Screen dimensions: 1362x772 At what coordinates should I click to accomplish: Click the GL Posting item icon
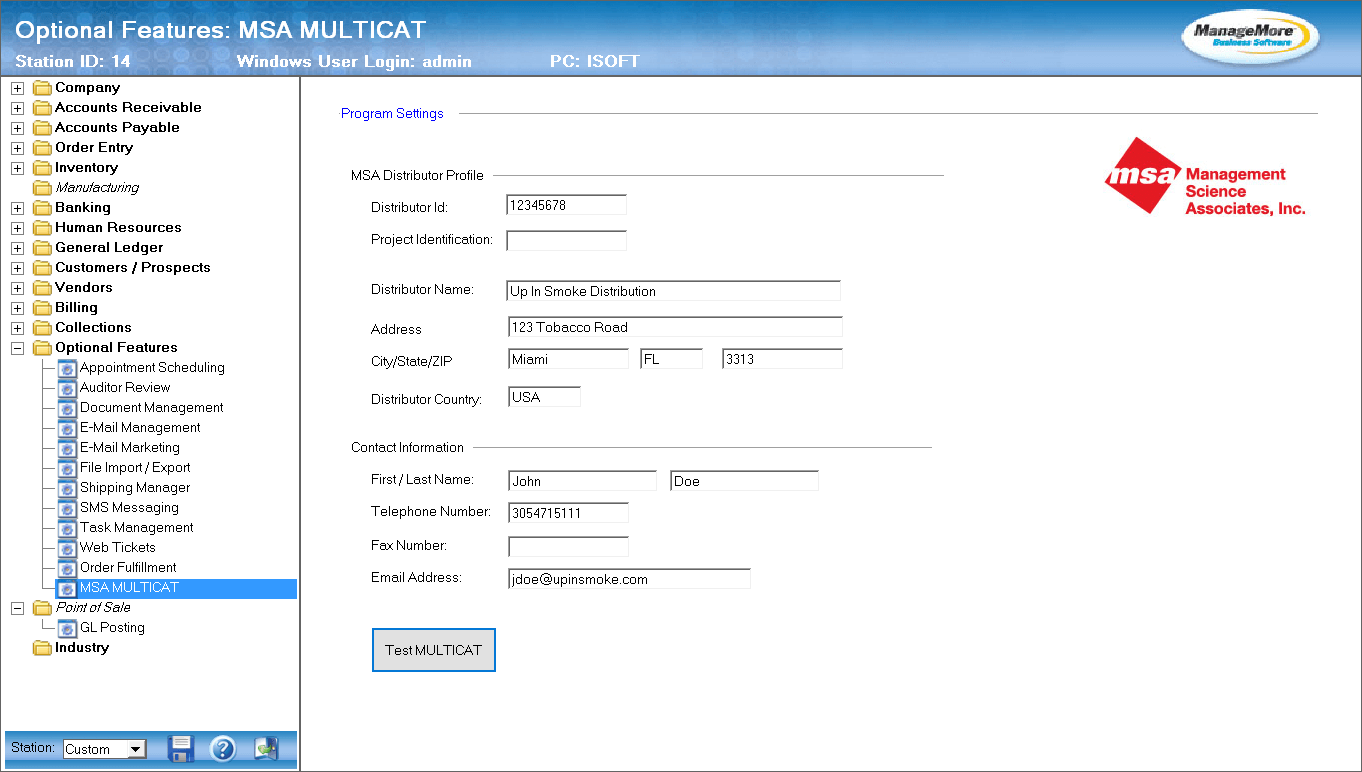pyautogui.click(x=67, y=628)
